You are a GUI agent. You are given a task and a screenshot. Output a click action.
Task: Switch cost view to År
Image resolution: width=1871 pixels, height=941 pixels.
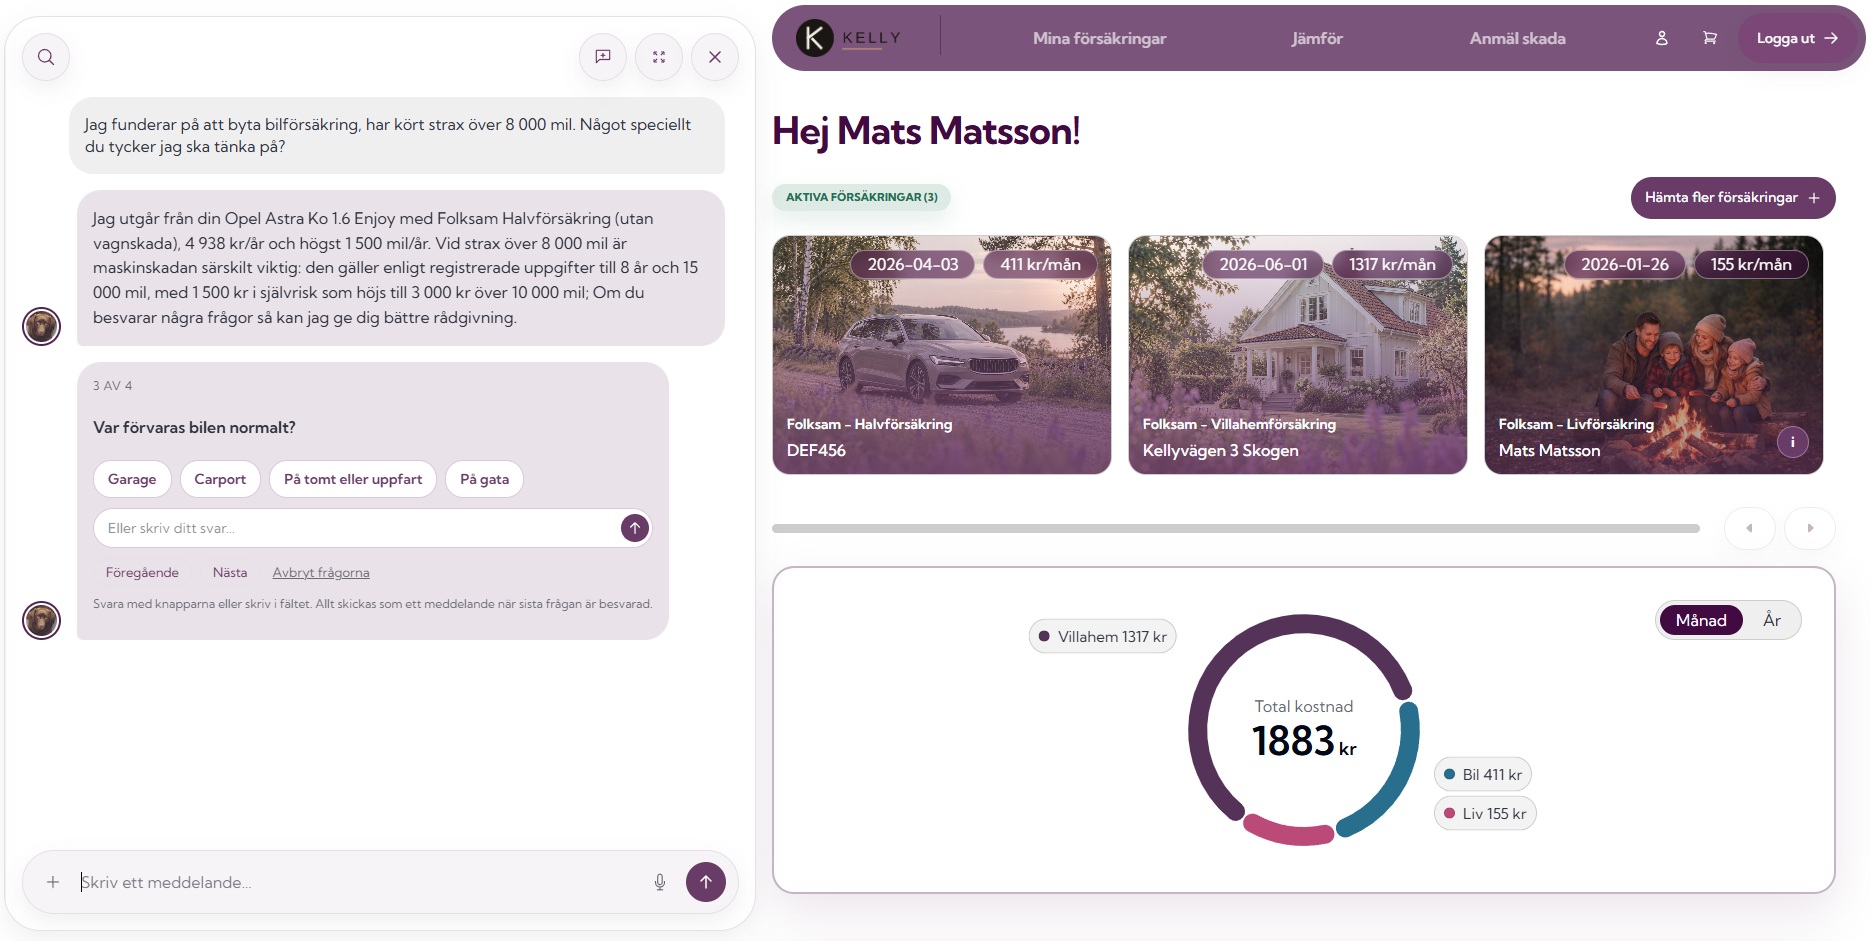[x=1772, y=620]
